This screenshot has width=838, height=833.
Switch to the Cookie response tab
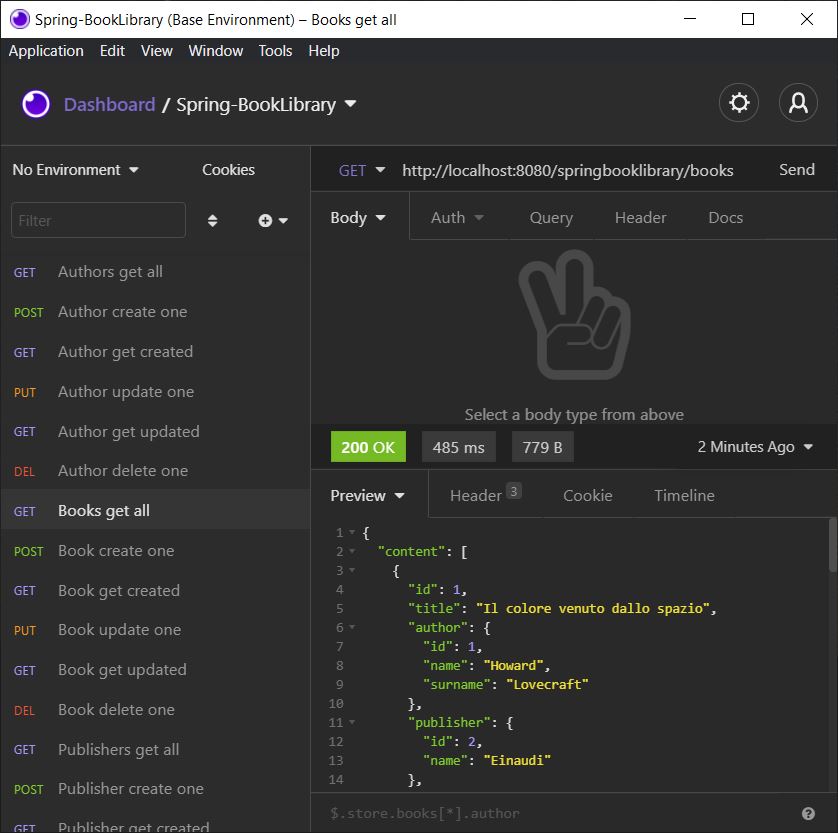[587, 496]
